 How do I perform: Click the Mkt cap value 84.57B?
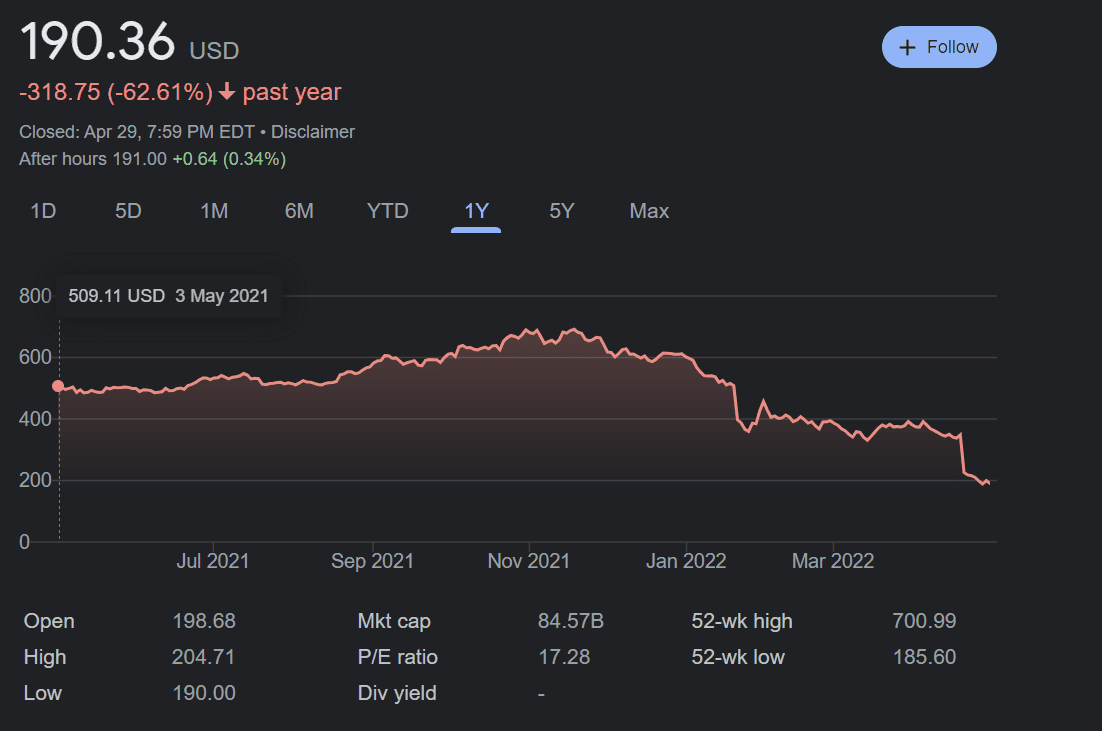click(571, 621)
